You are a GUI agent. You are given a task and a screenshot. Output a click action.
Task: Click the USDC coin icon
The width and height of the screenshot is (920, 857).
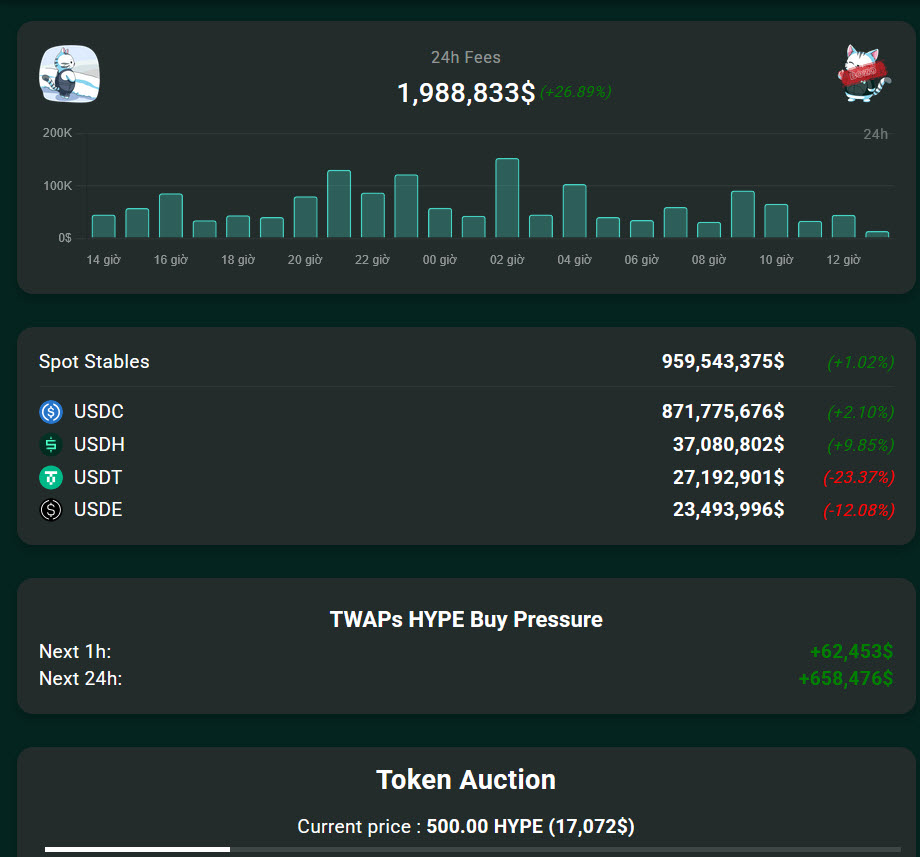(51, 412)
